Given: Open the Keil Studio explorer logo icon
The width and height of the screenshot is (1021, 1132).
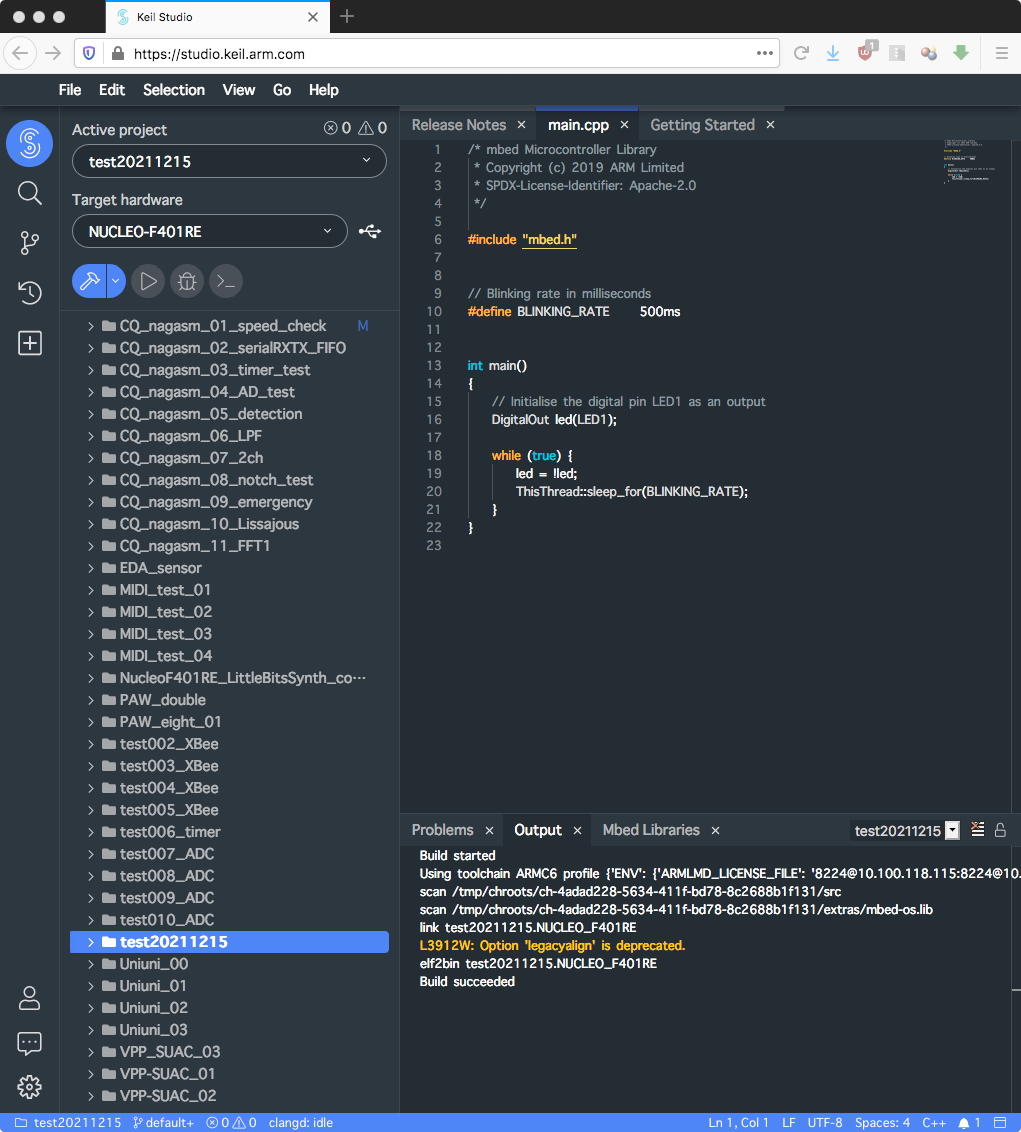Looking at the screenshot, I should coord(30,143).
